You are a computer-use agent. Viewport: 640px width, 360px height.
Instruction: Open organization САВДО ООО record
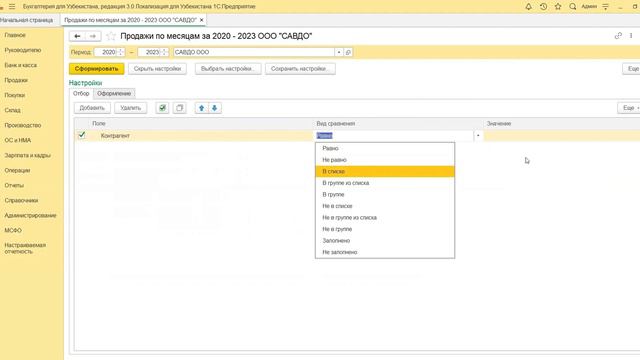tap(348, 52)
